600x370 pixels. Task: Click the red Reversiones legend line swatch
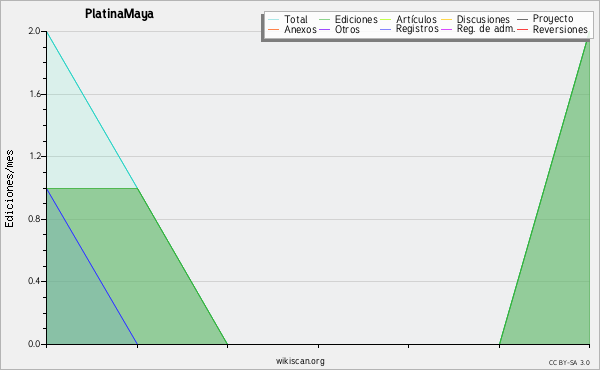tap(523, 29)
